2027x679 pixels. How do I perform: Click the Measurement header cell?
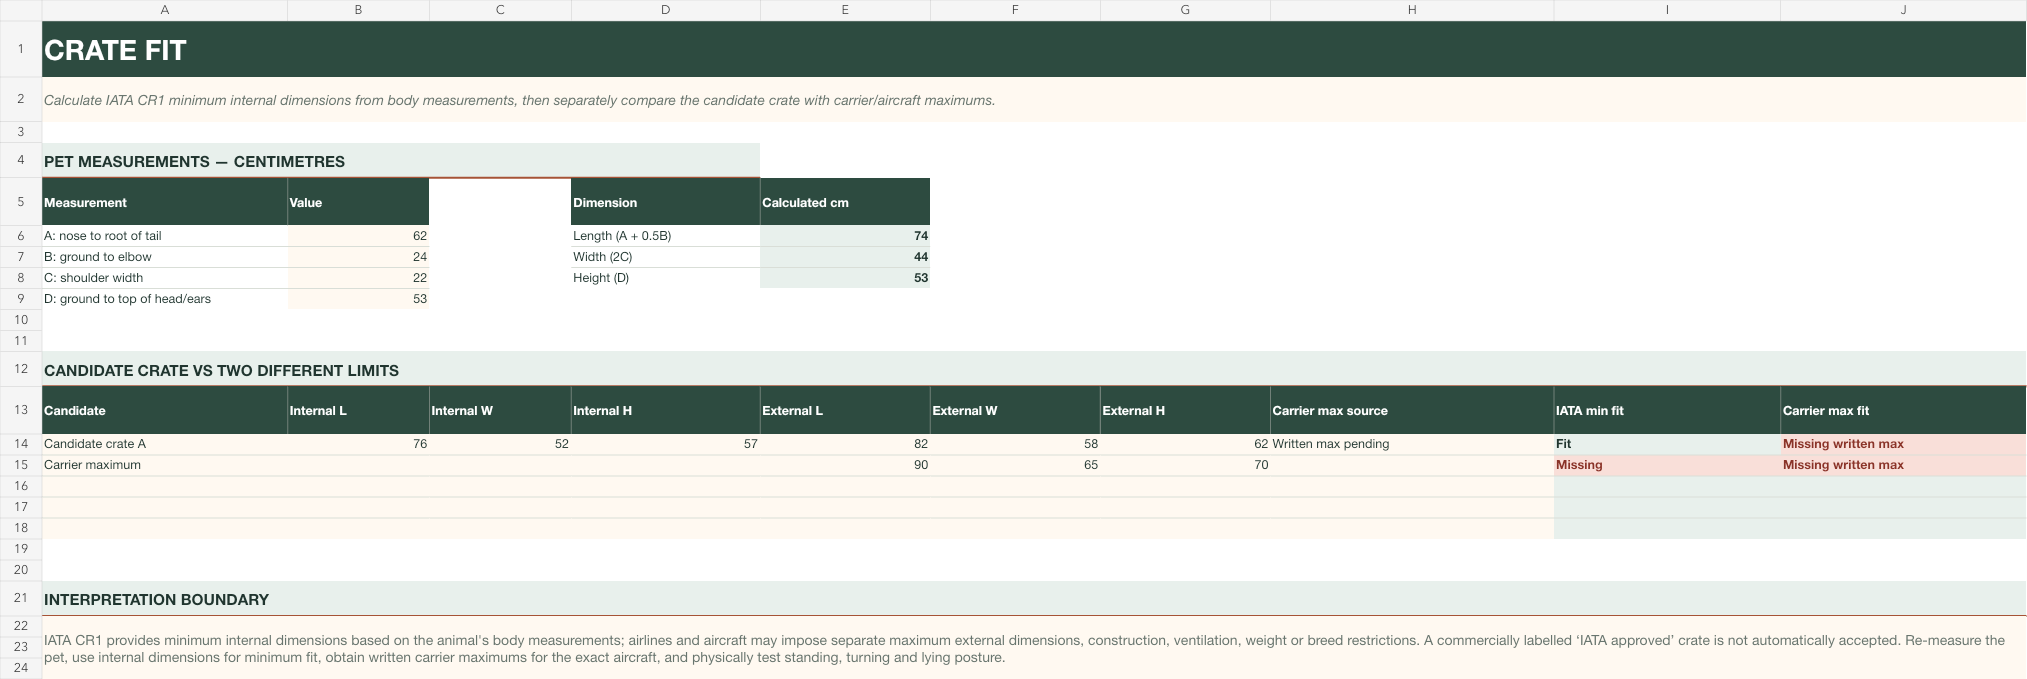[165, 202]
